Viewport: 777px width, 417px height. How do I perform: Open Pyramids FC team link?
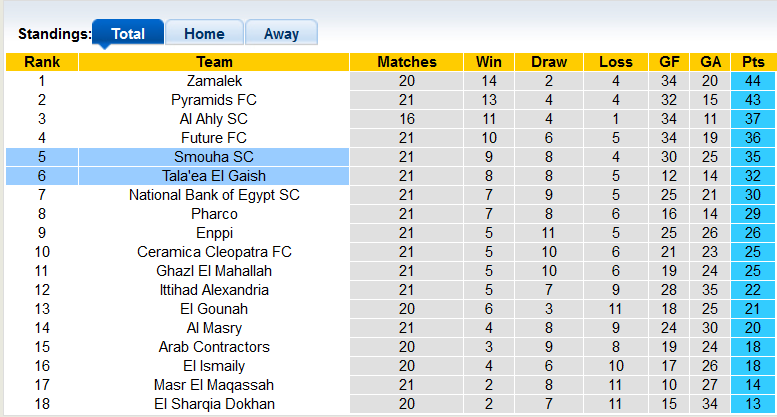214,100
